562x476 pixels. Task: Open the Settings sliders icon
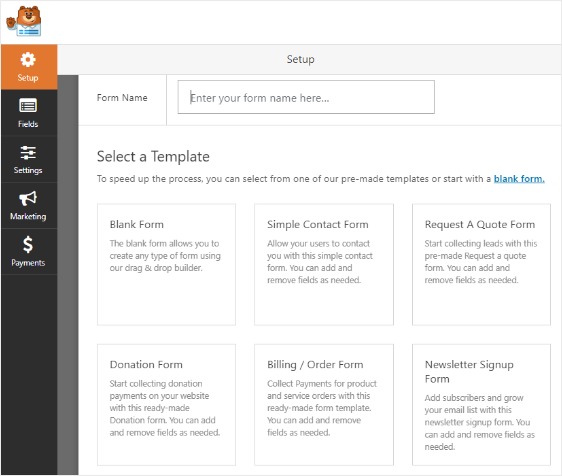click(x=28, y=152)
